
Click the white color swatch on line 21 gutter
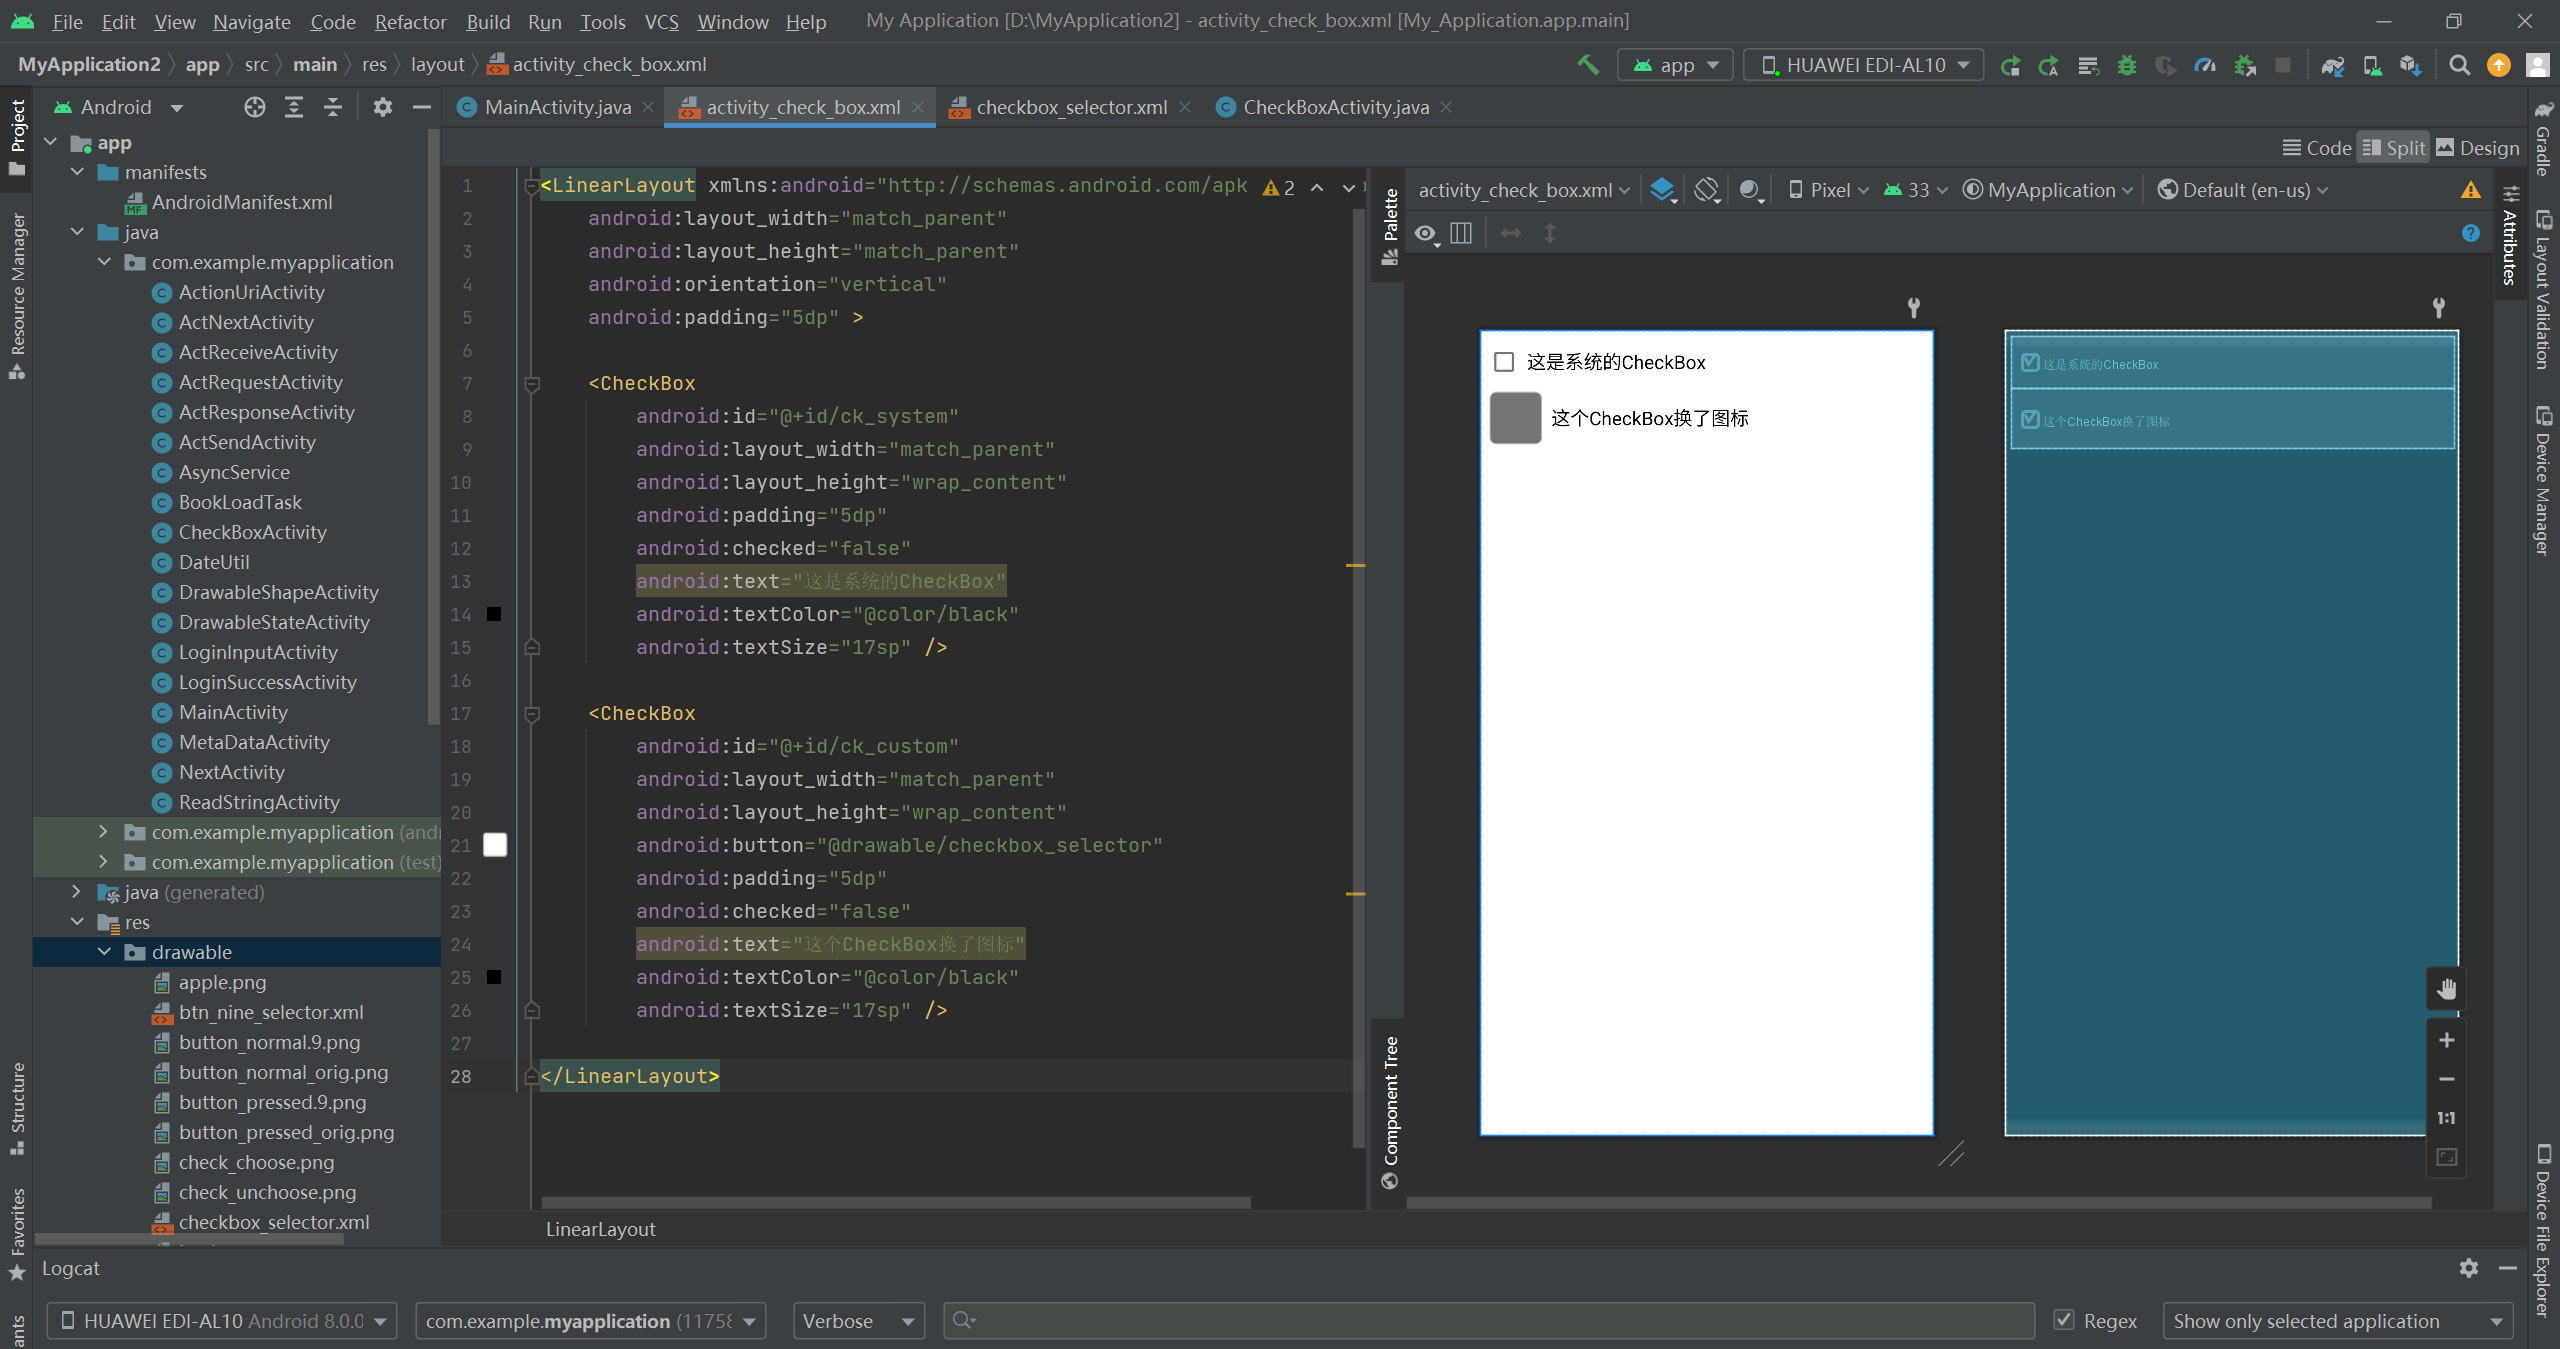495,845
